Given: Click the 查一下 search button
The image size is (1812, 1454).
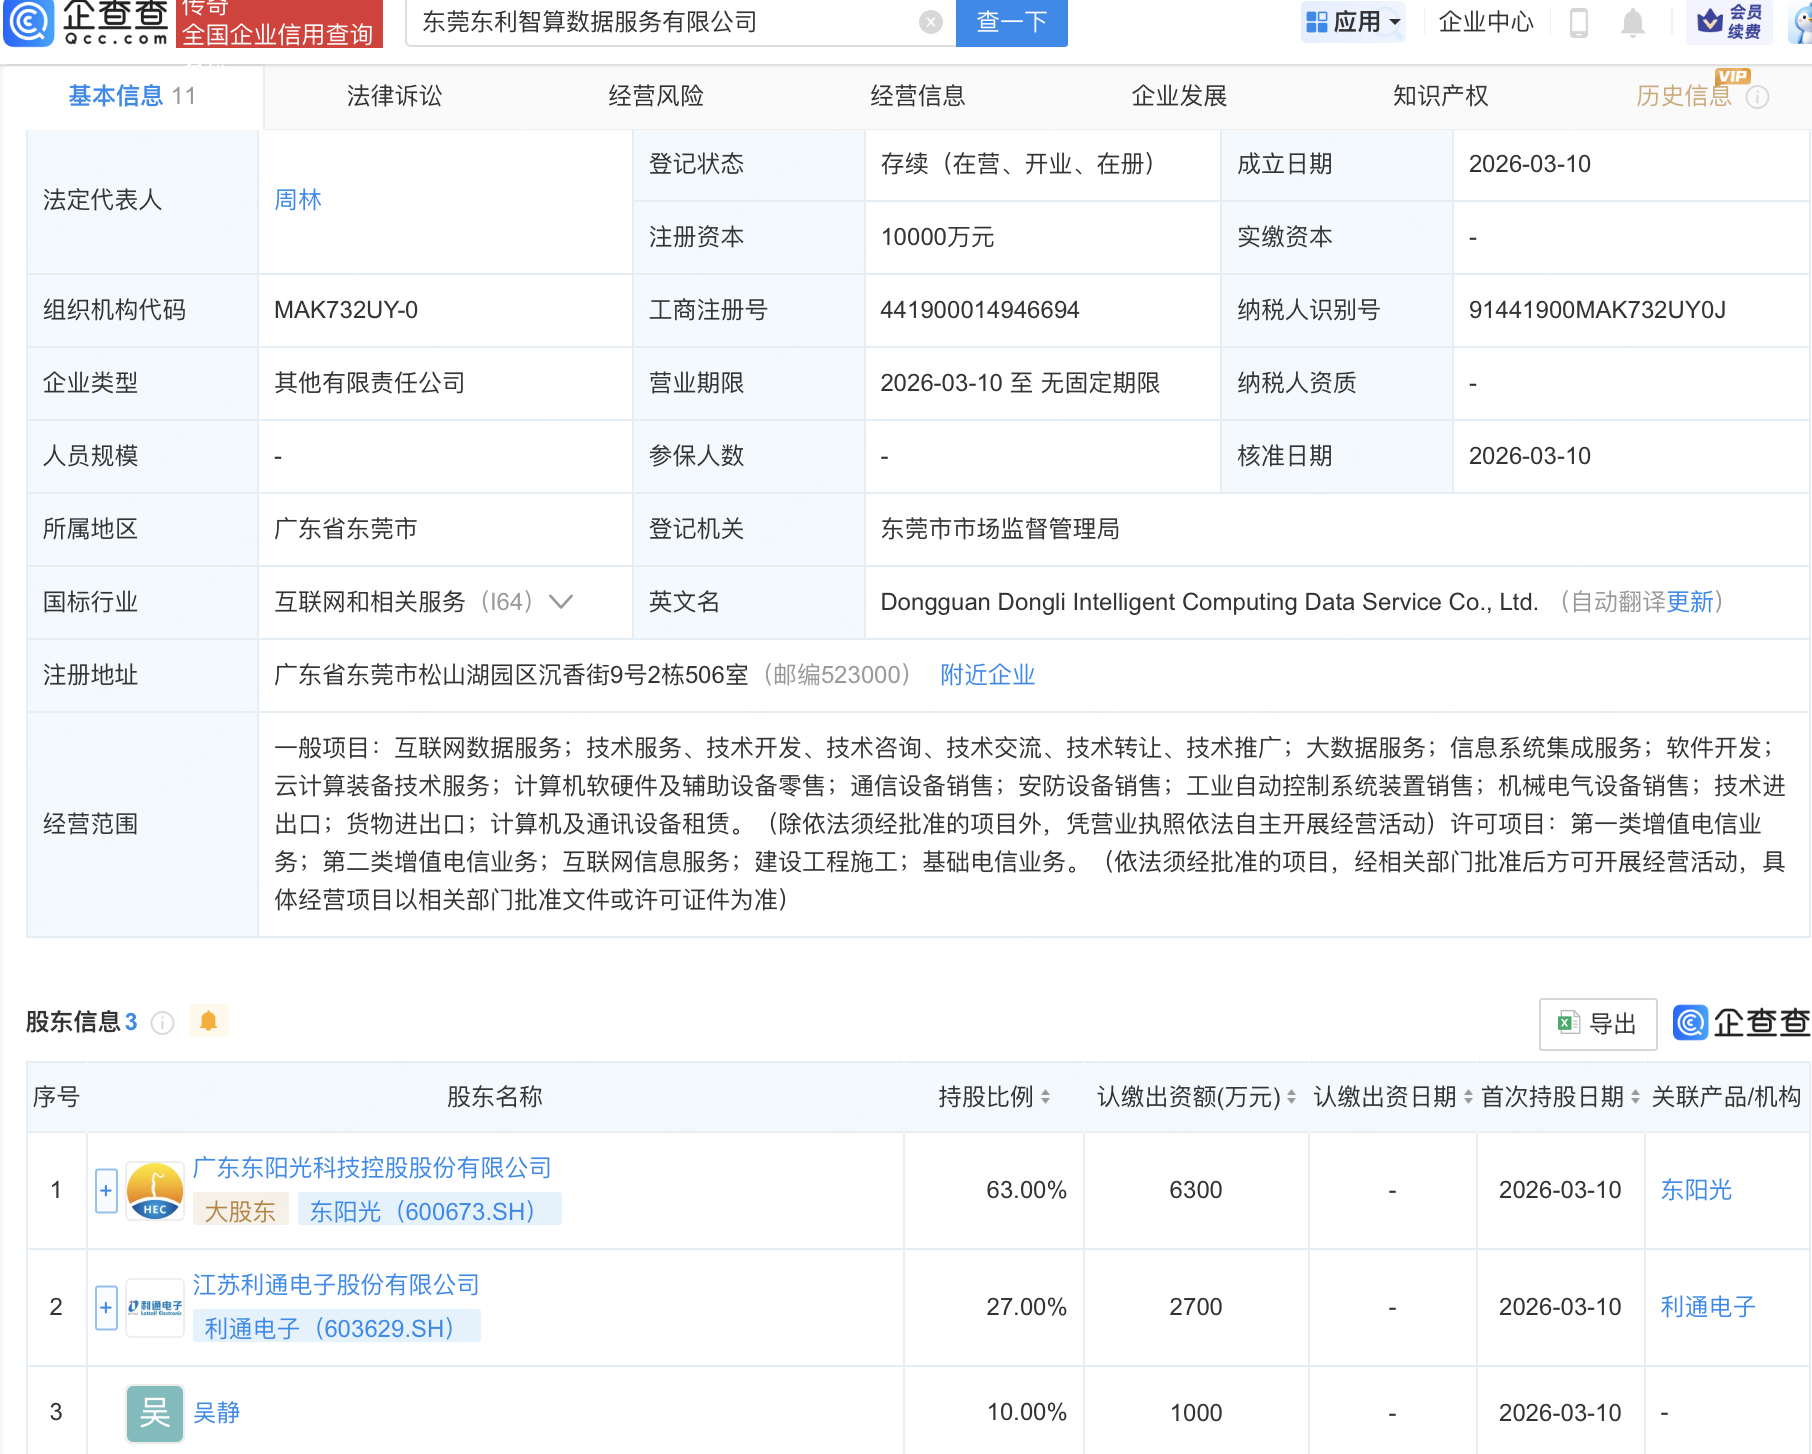Looking at the screenshot, I should tap(1011, 22).
